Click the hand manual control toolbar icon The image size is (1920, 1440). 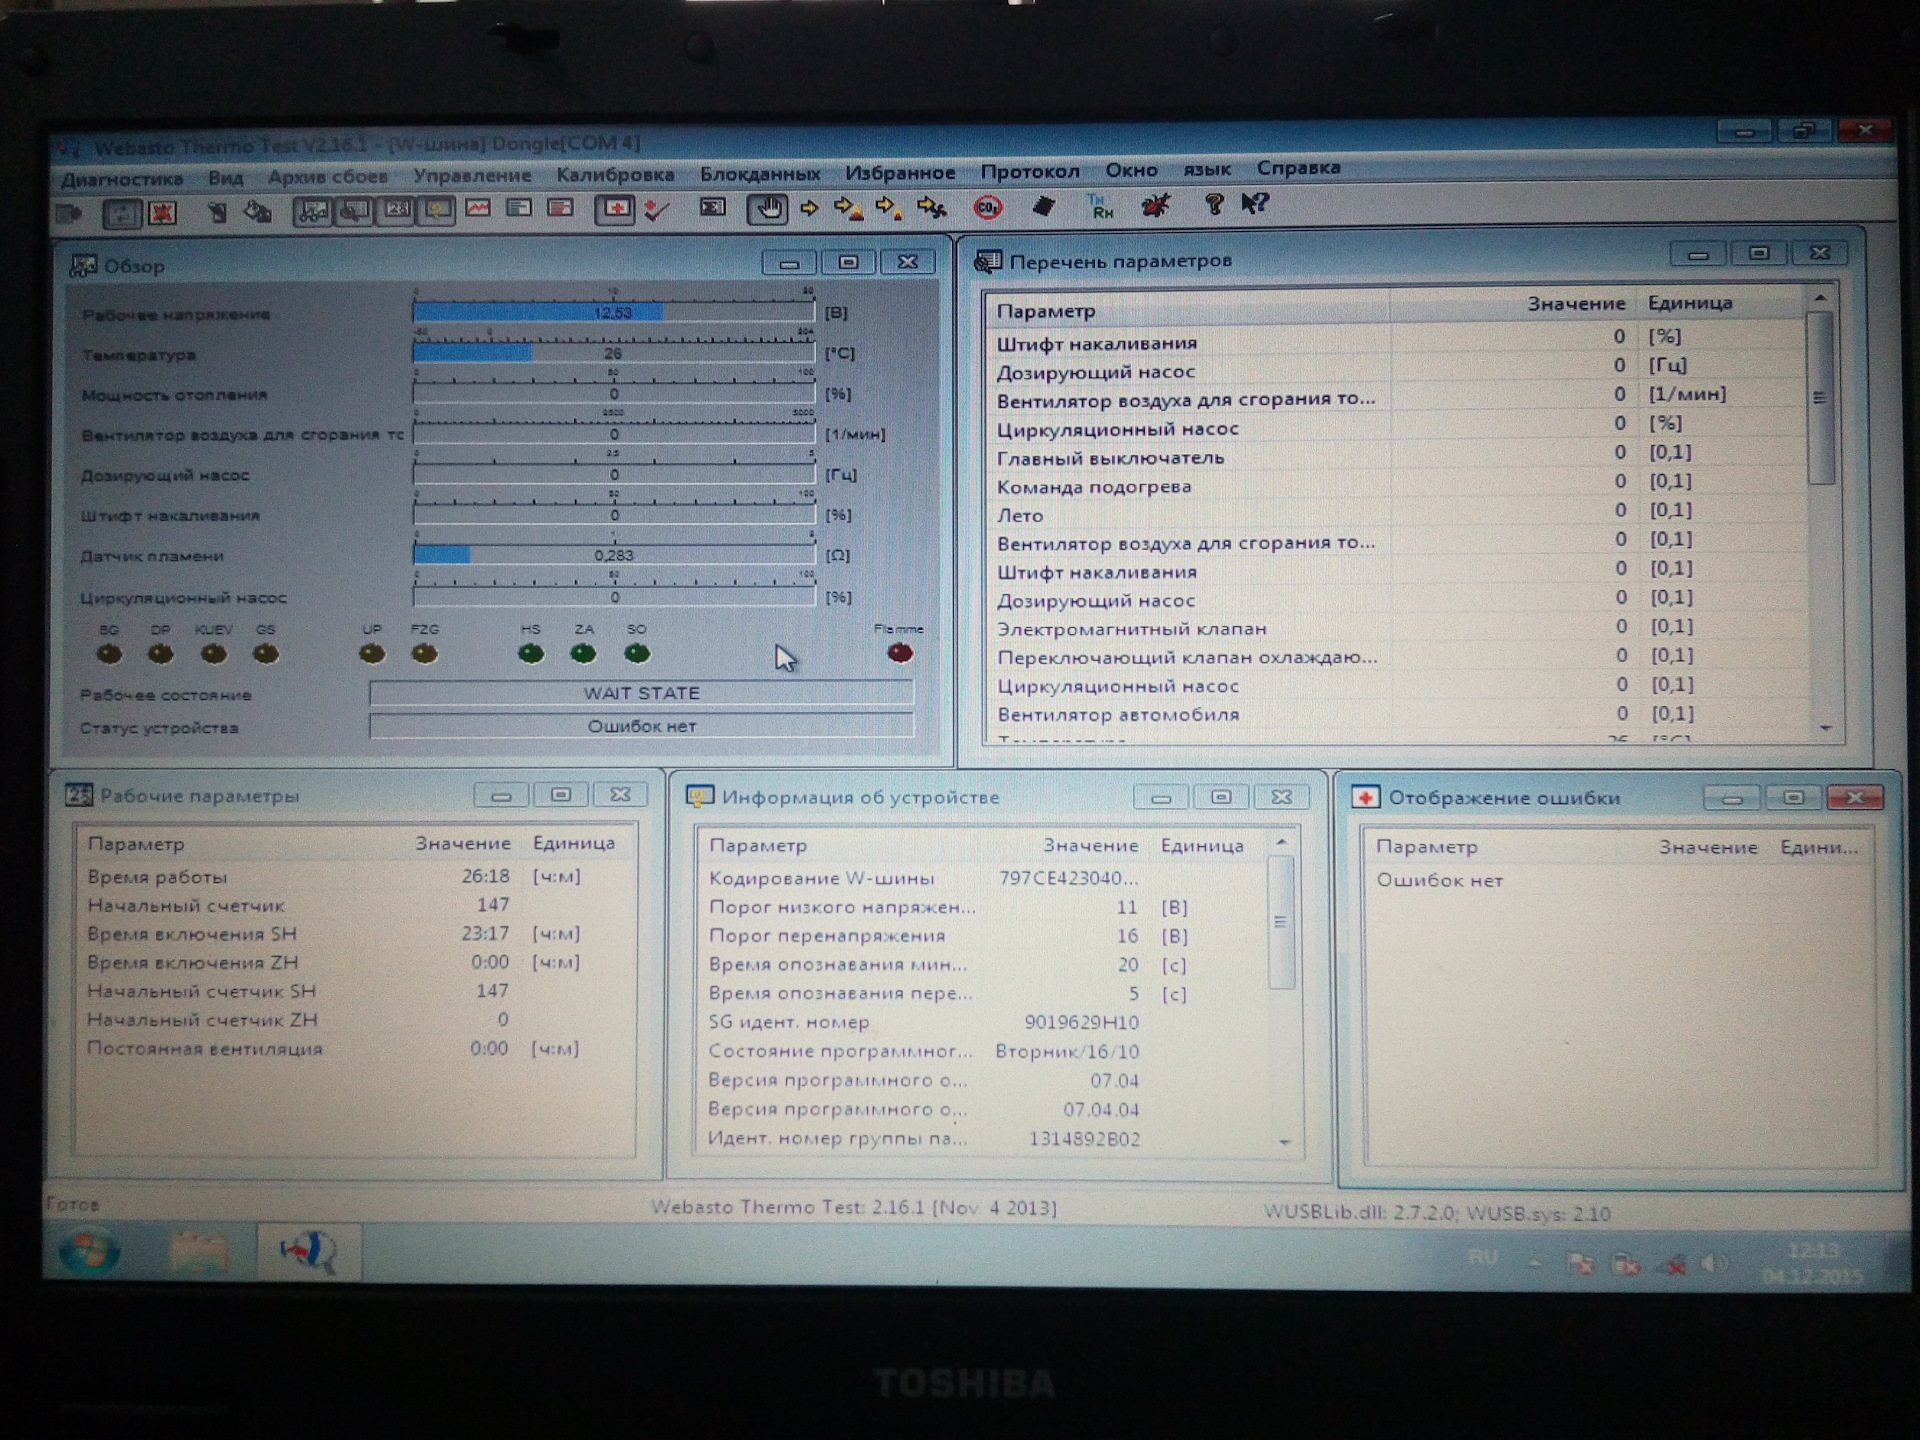pyautogui.click(x=768, y=208)
